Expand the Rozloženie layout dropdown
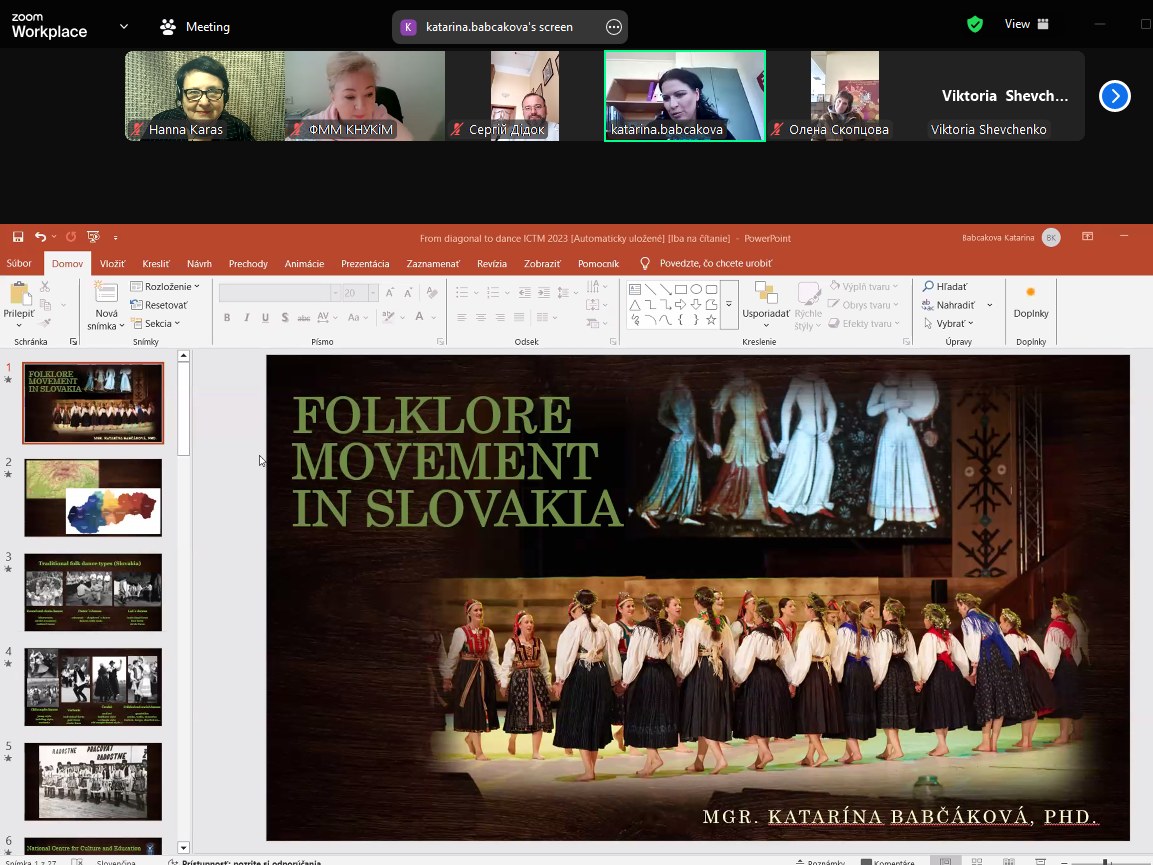The image size is (1153, 865). (x=165, y=286)
